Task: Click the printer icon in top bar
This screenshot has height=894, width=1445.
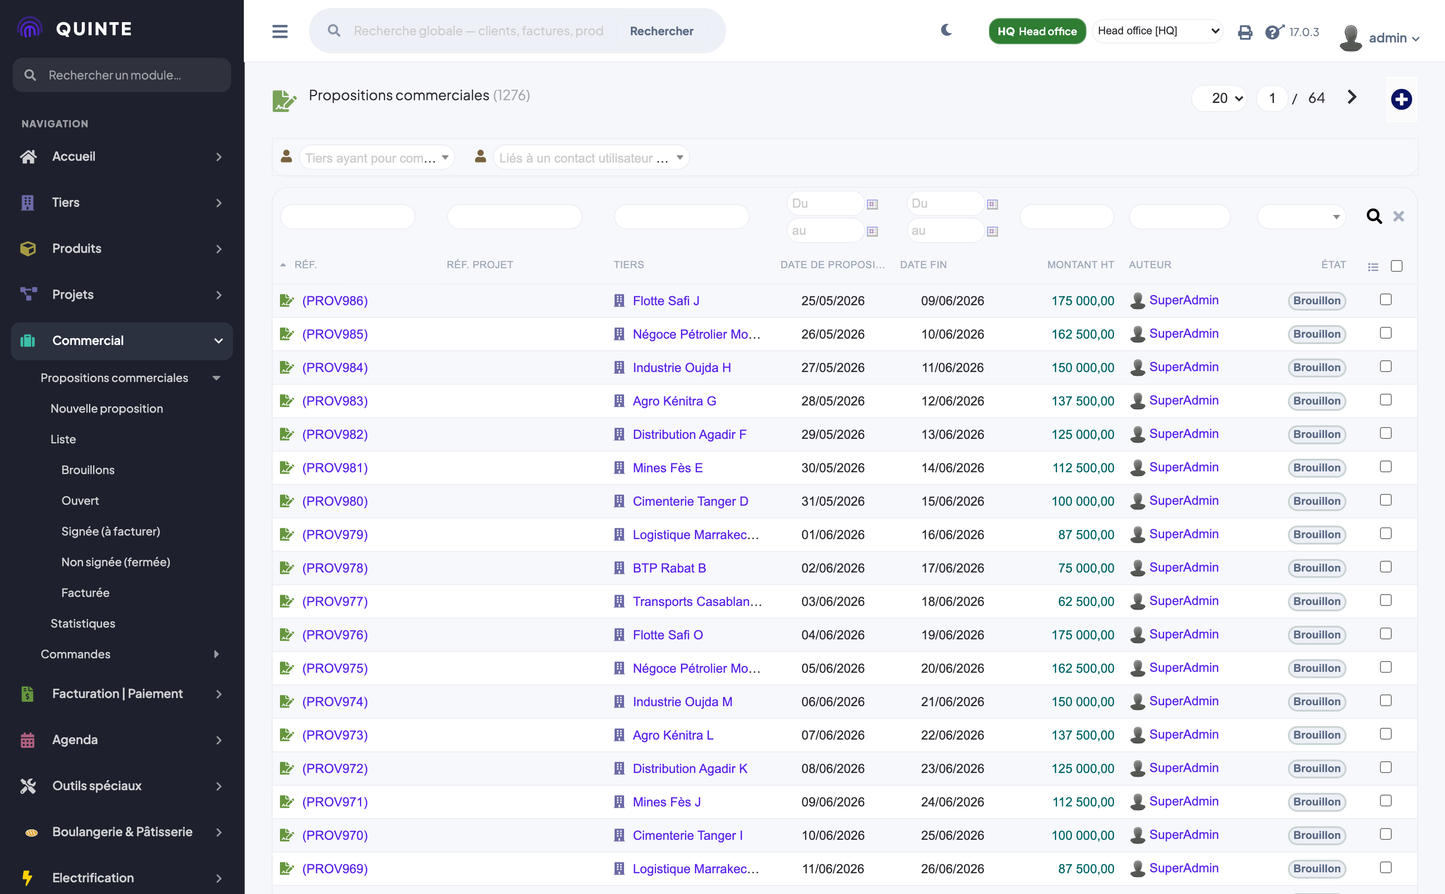Action: [x=1245, y=32]
